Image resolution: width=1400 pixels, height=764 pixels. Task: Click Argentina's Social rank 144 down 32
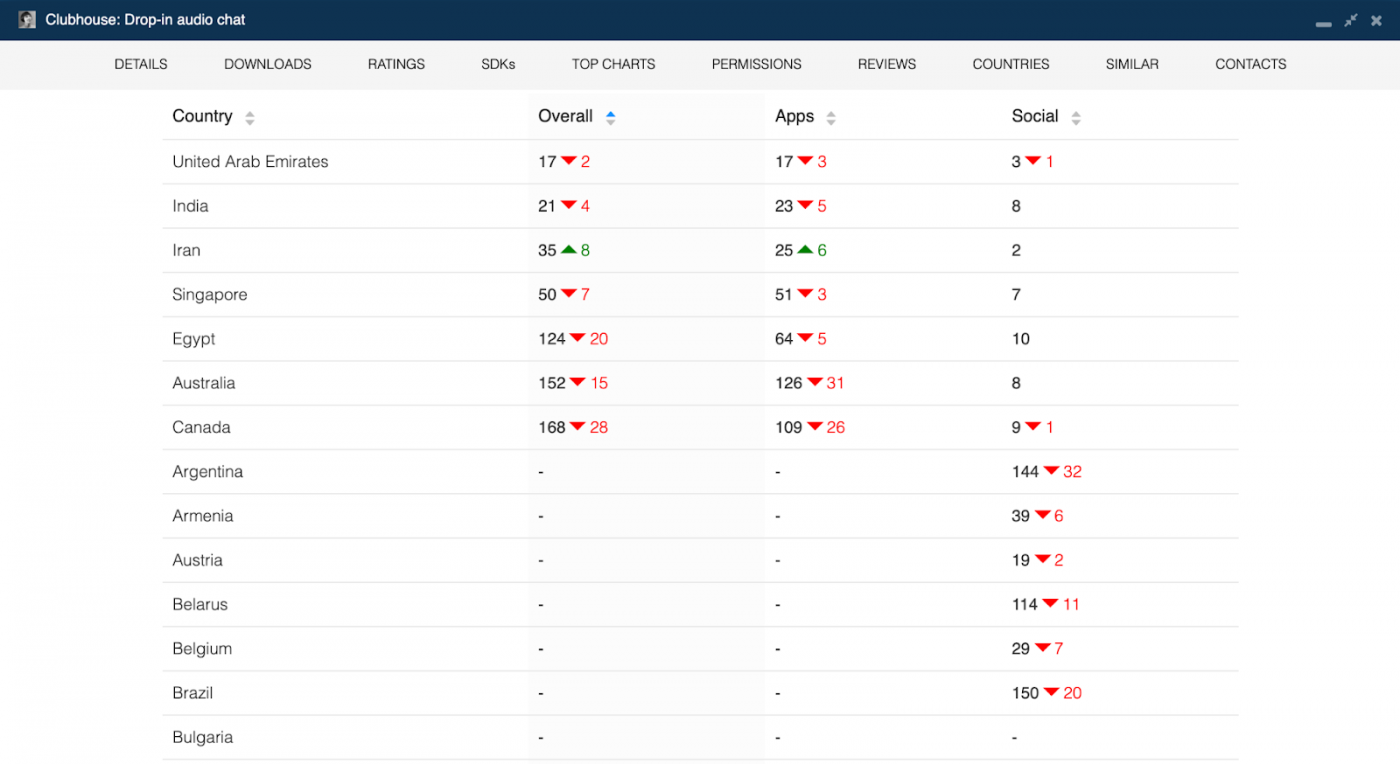[x=1047, y=472]
